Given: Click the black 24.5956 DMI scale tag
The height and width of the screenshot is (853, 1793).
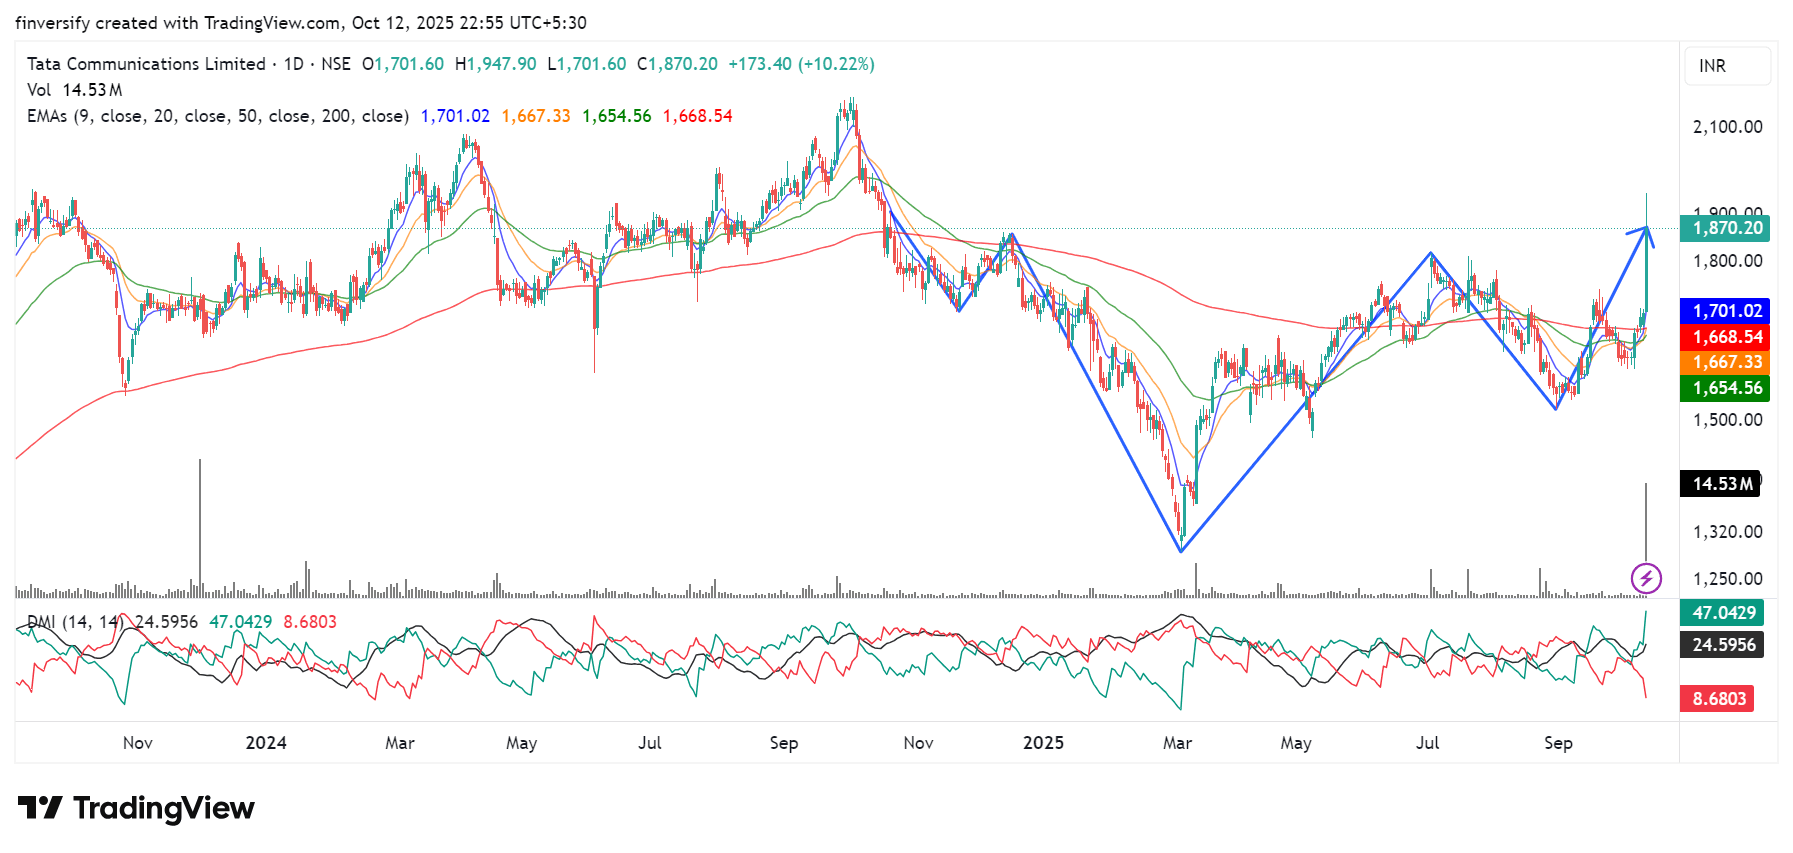Looking at the screenshot, I should [x=1722, y=645].
